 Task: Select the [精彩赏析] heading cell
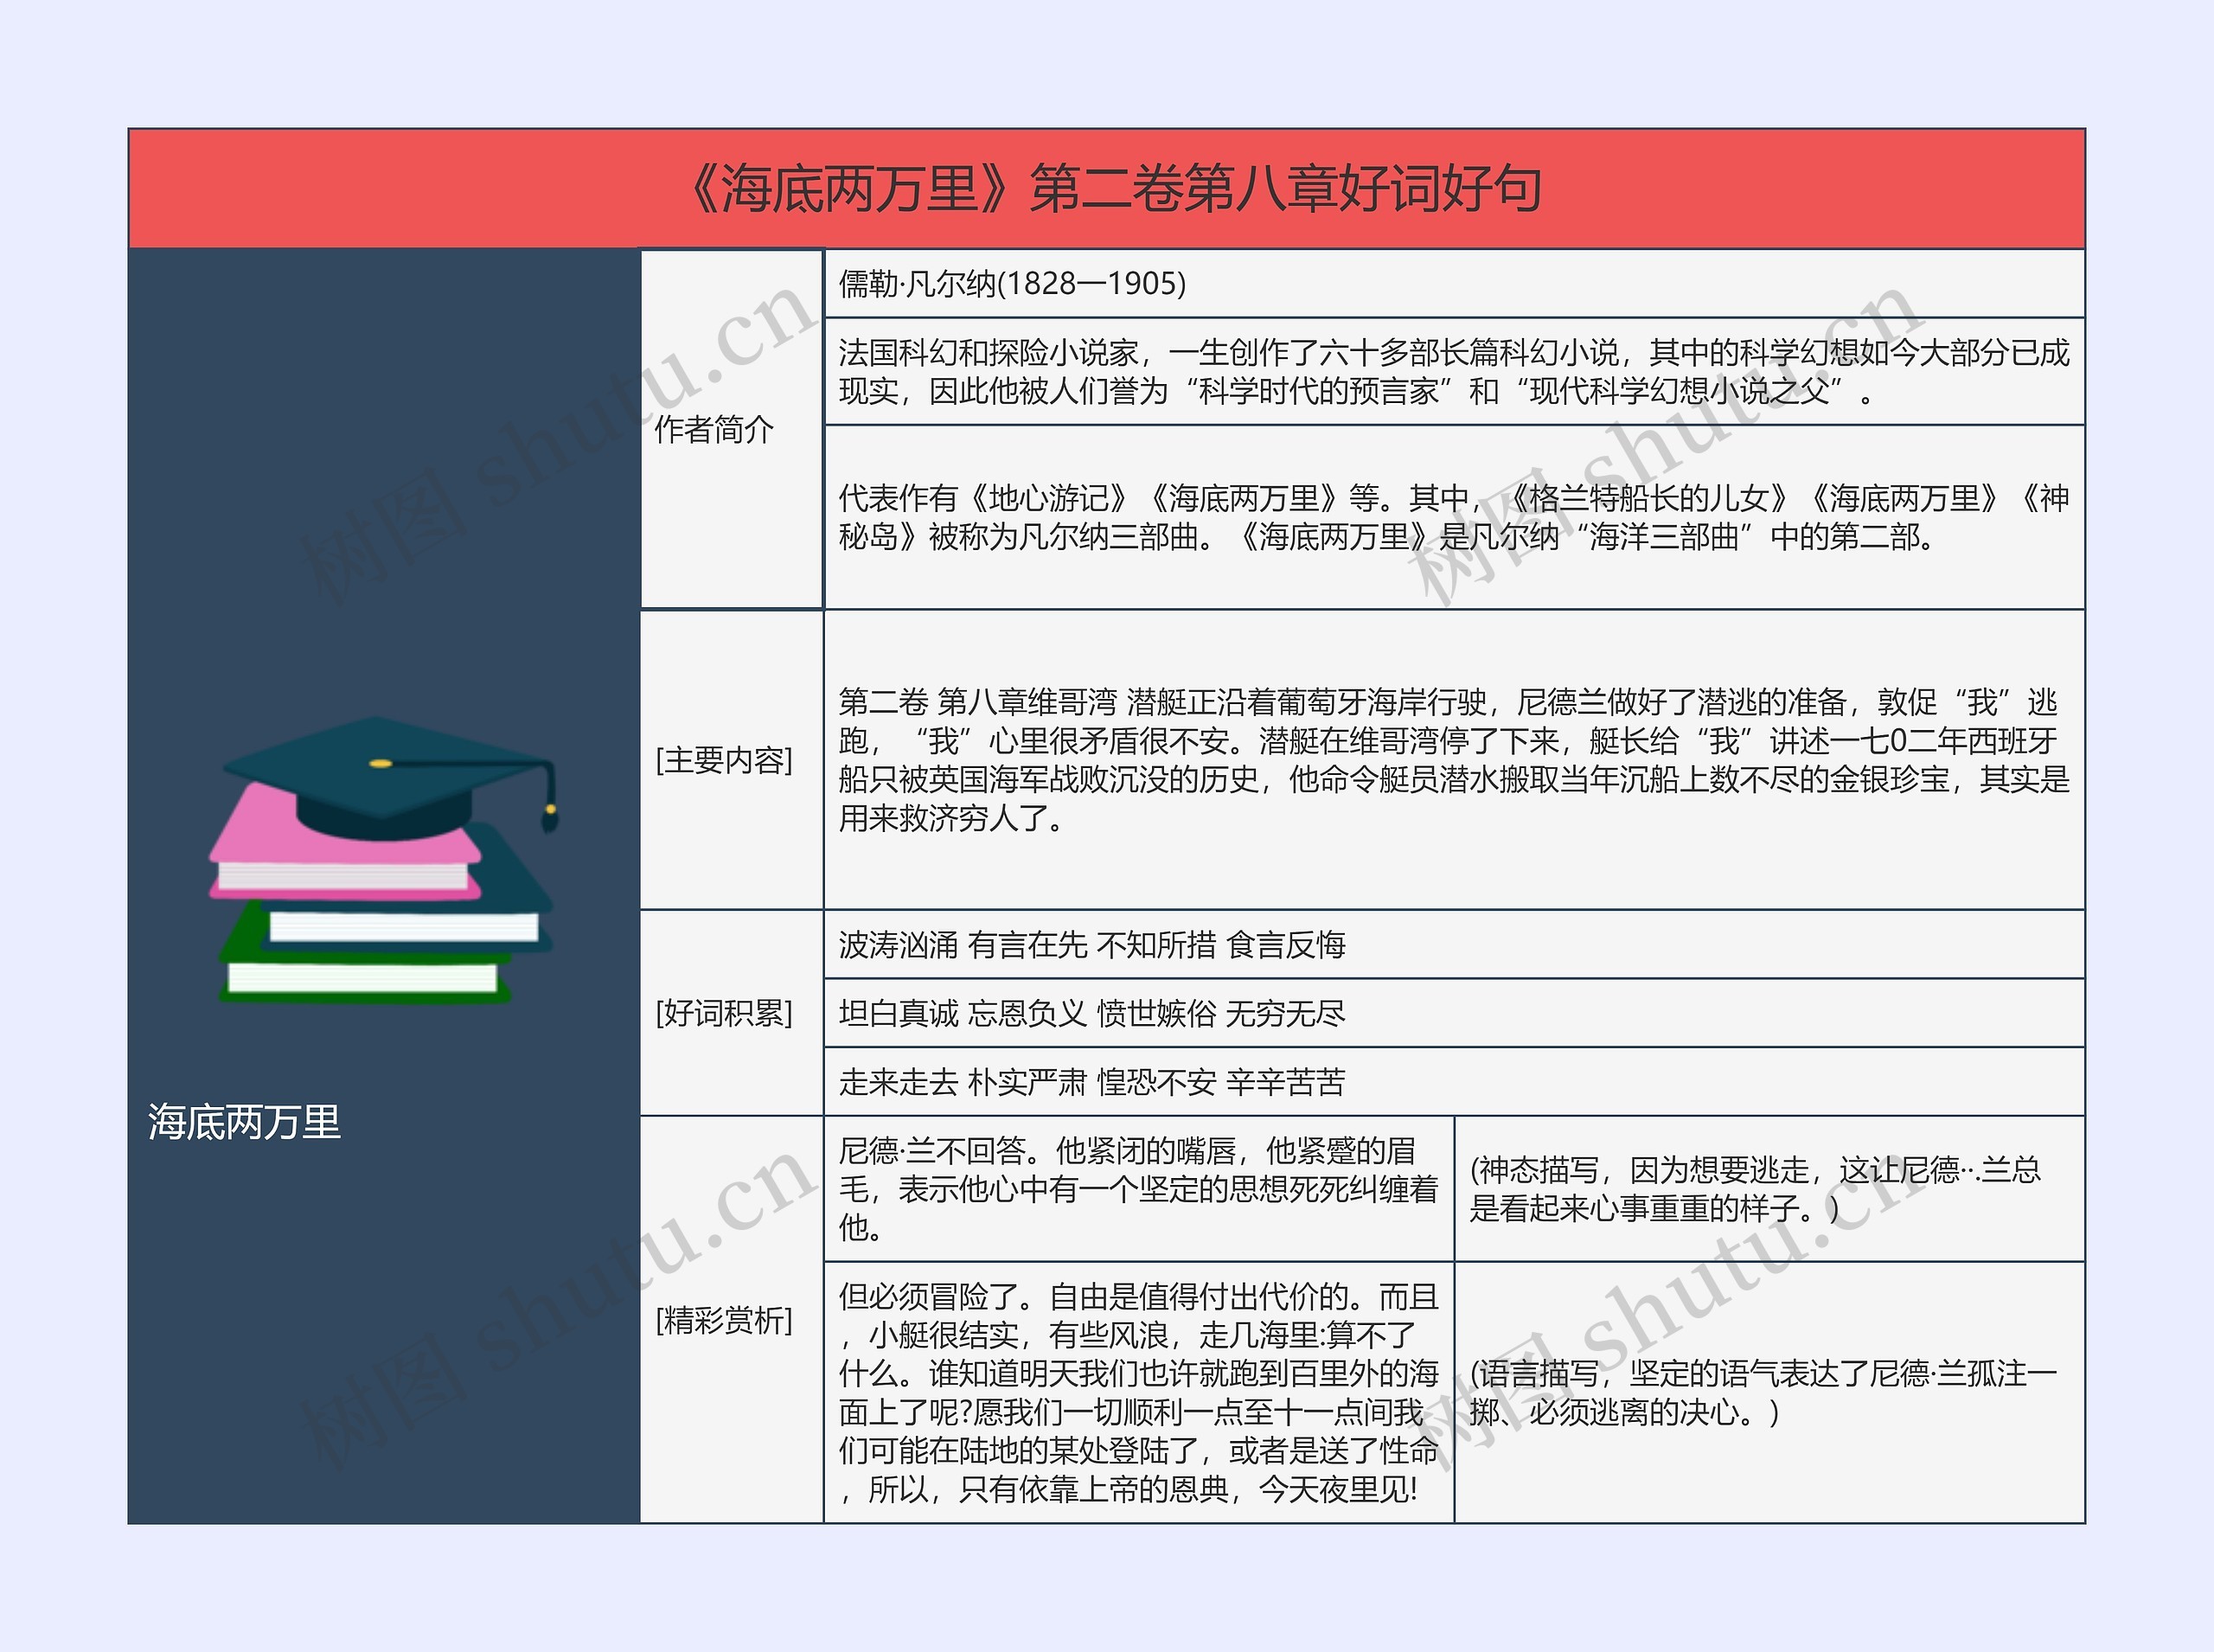pyautogui.click(x=731, y=1320)
